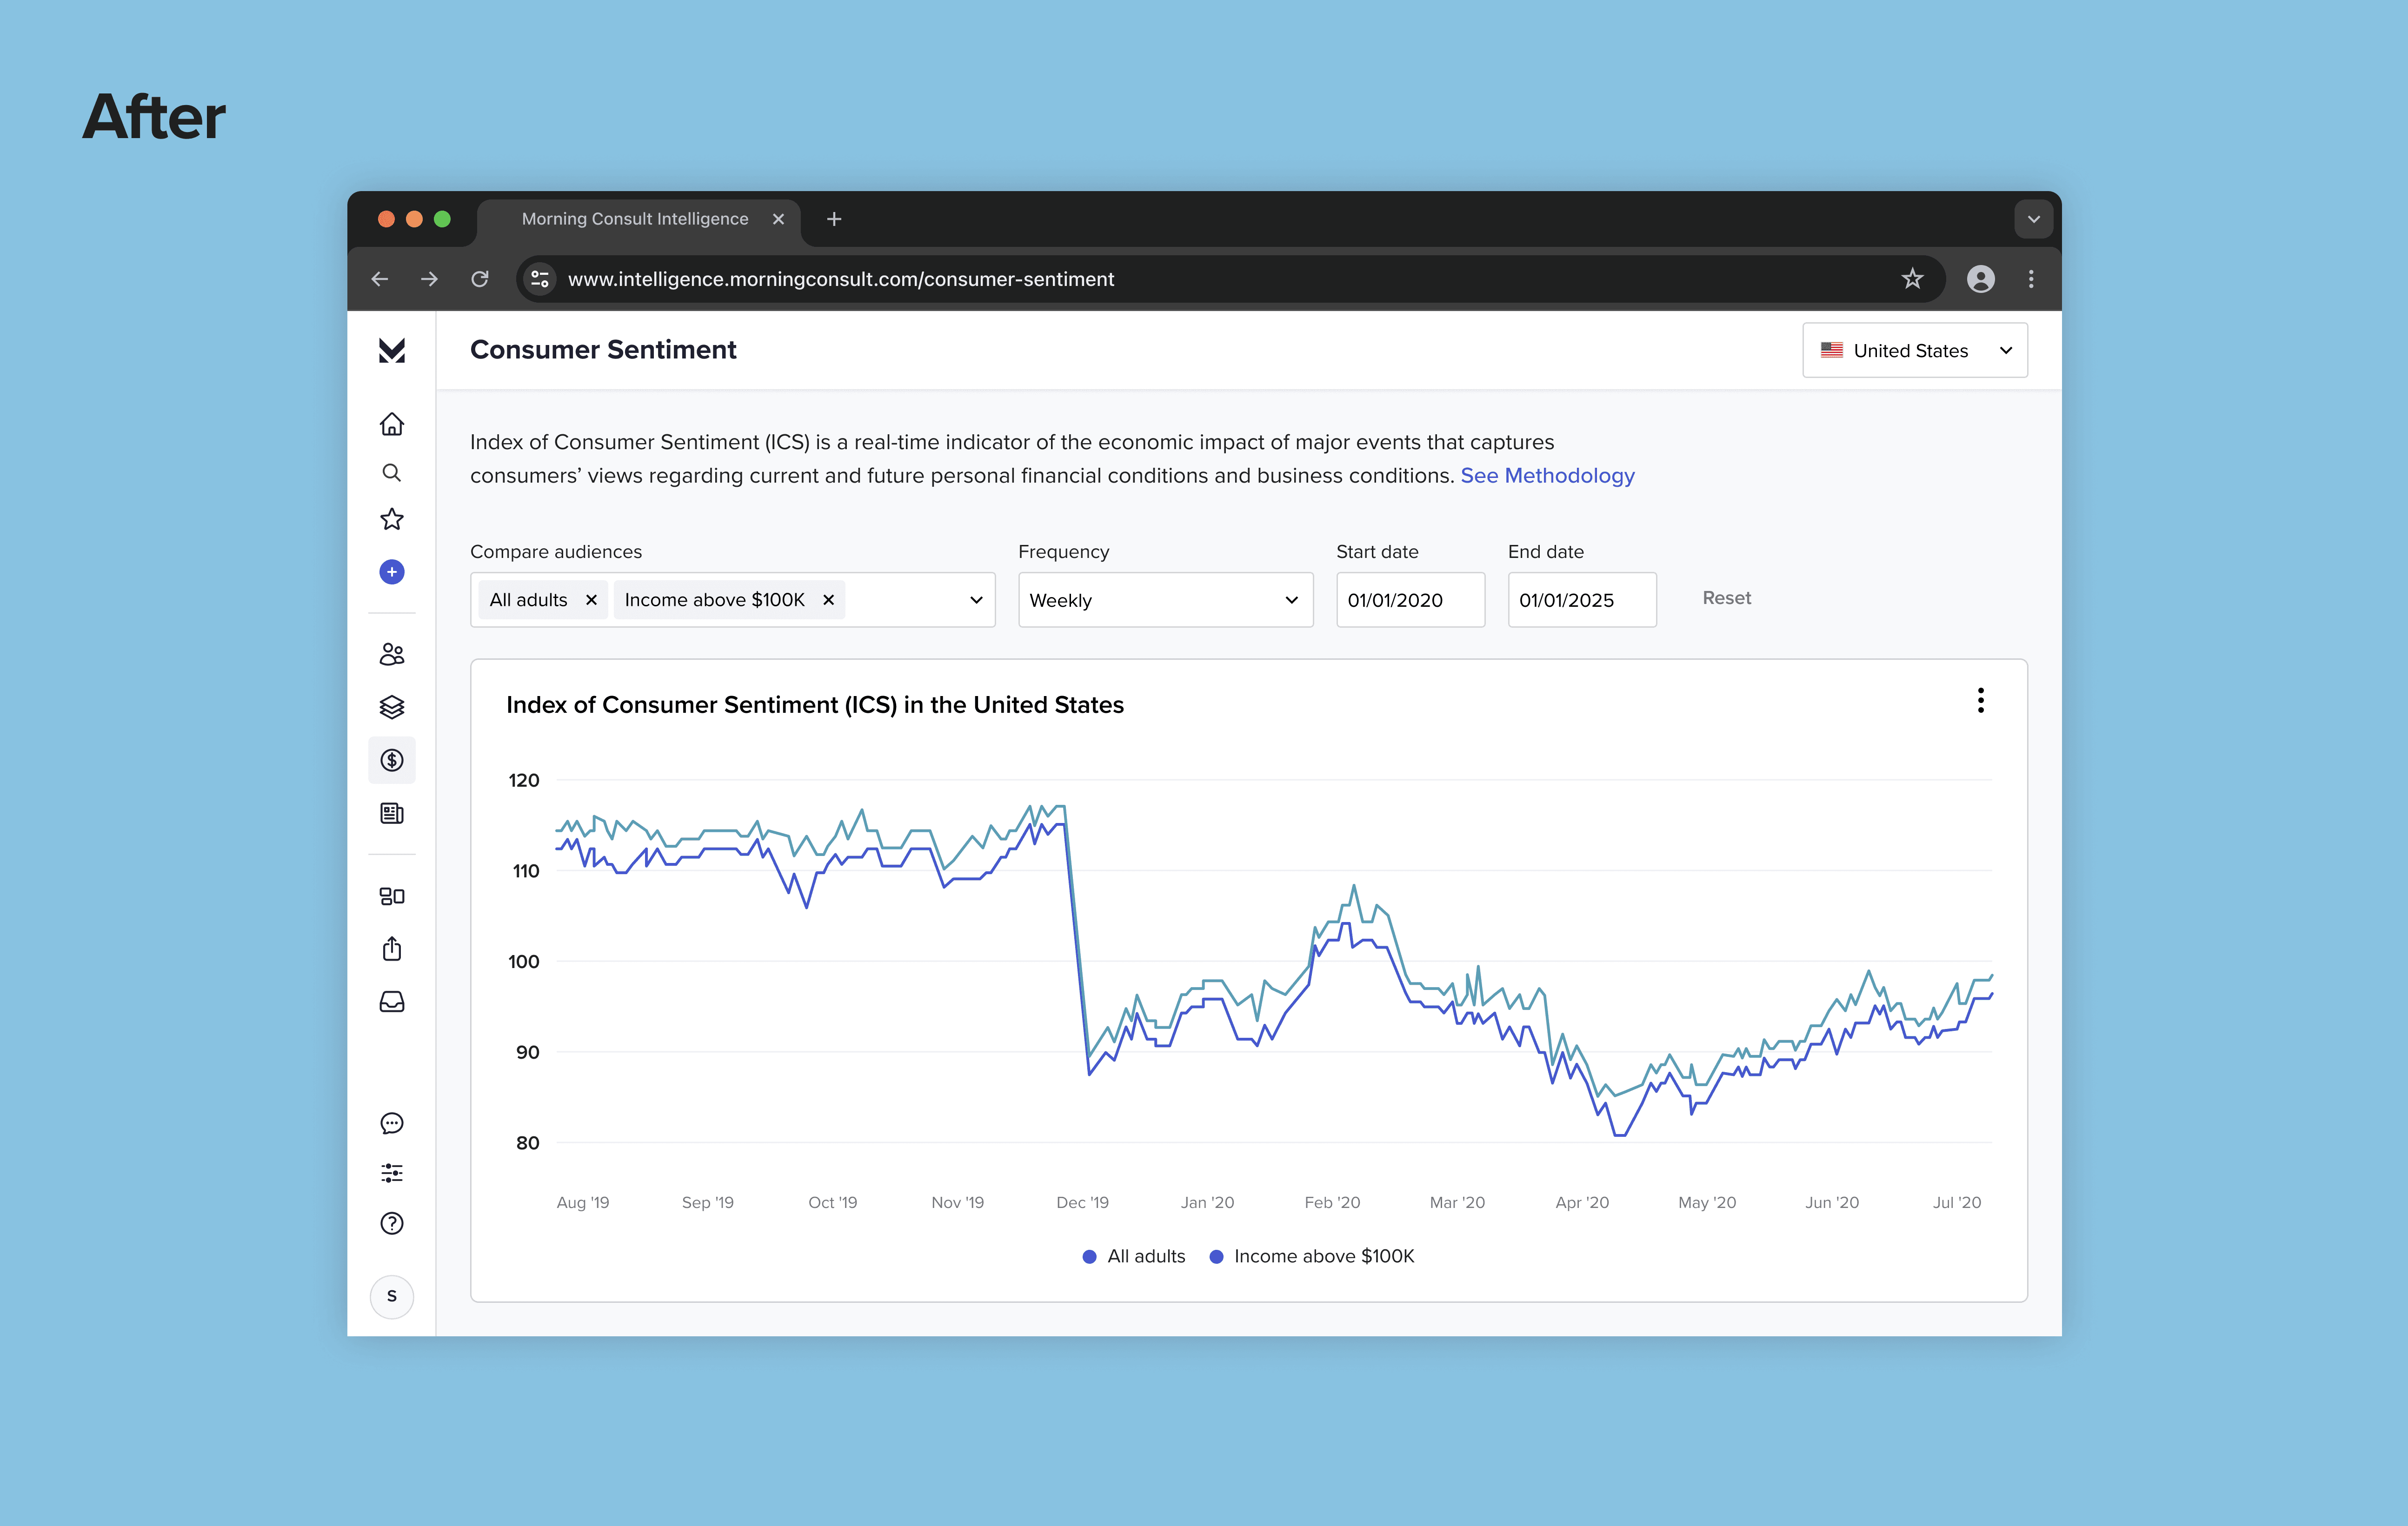
Task: Remove the Income above $100K chip
Action: tap(828, 600)
